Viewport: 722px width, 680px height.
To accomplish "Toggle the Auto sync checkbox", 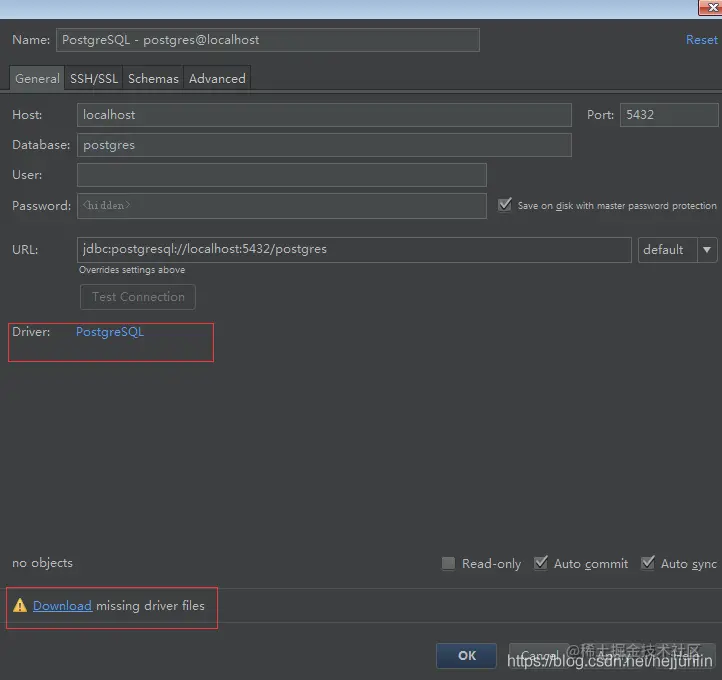I will pyautogui.click(x=648, y=563).
